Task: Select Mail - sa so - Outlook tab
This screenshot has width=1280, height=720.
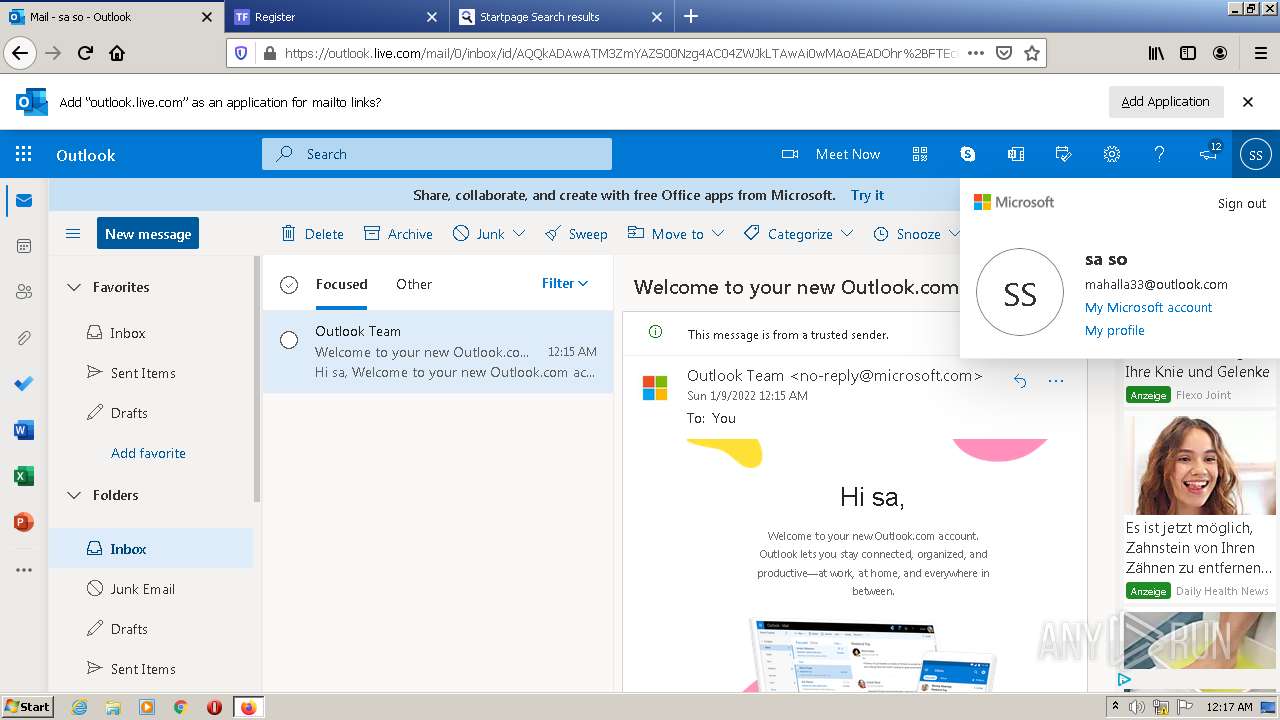Action: coord(110,17)
